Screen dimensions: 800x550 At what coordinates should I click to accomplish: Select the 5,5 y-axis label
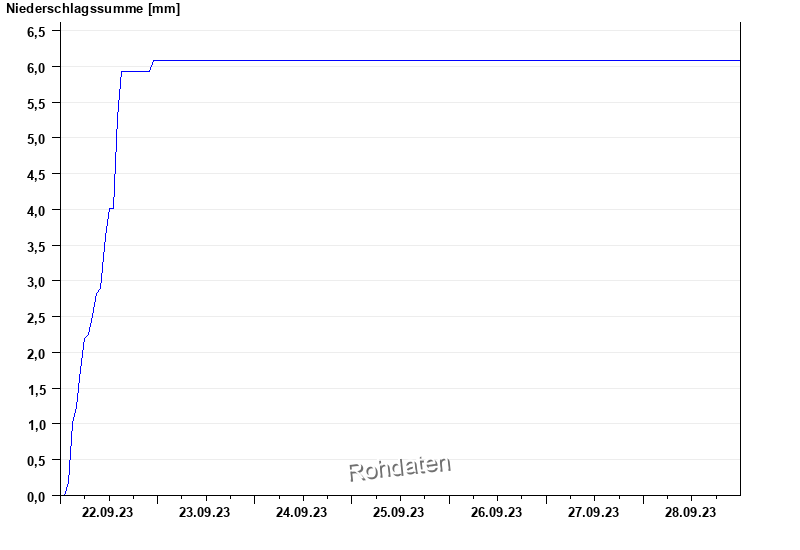pos(36,104)
